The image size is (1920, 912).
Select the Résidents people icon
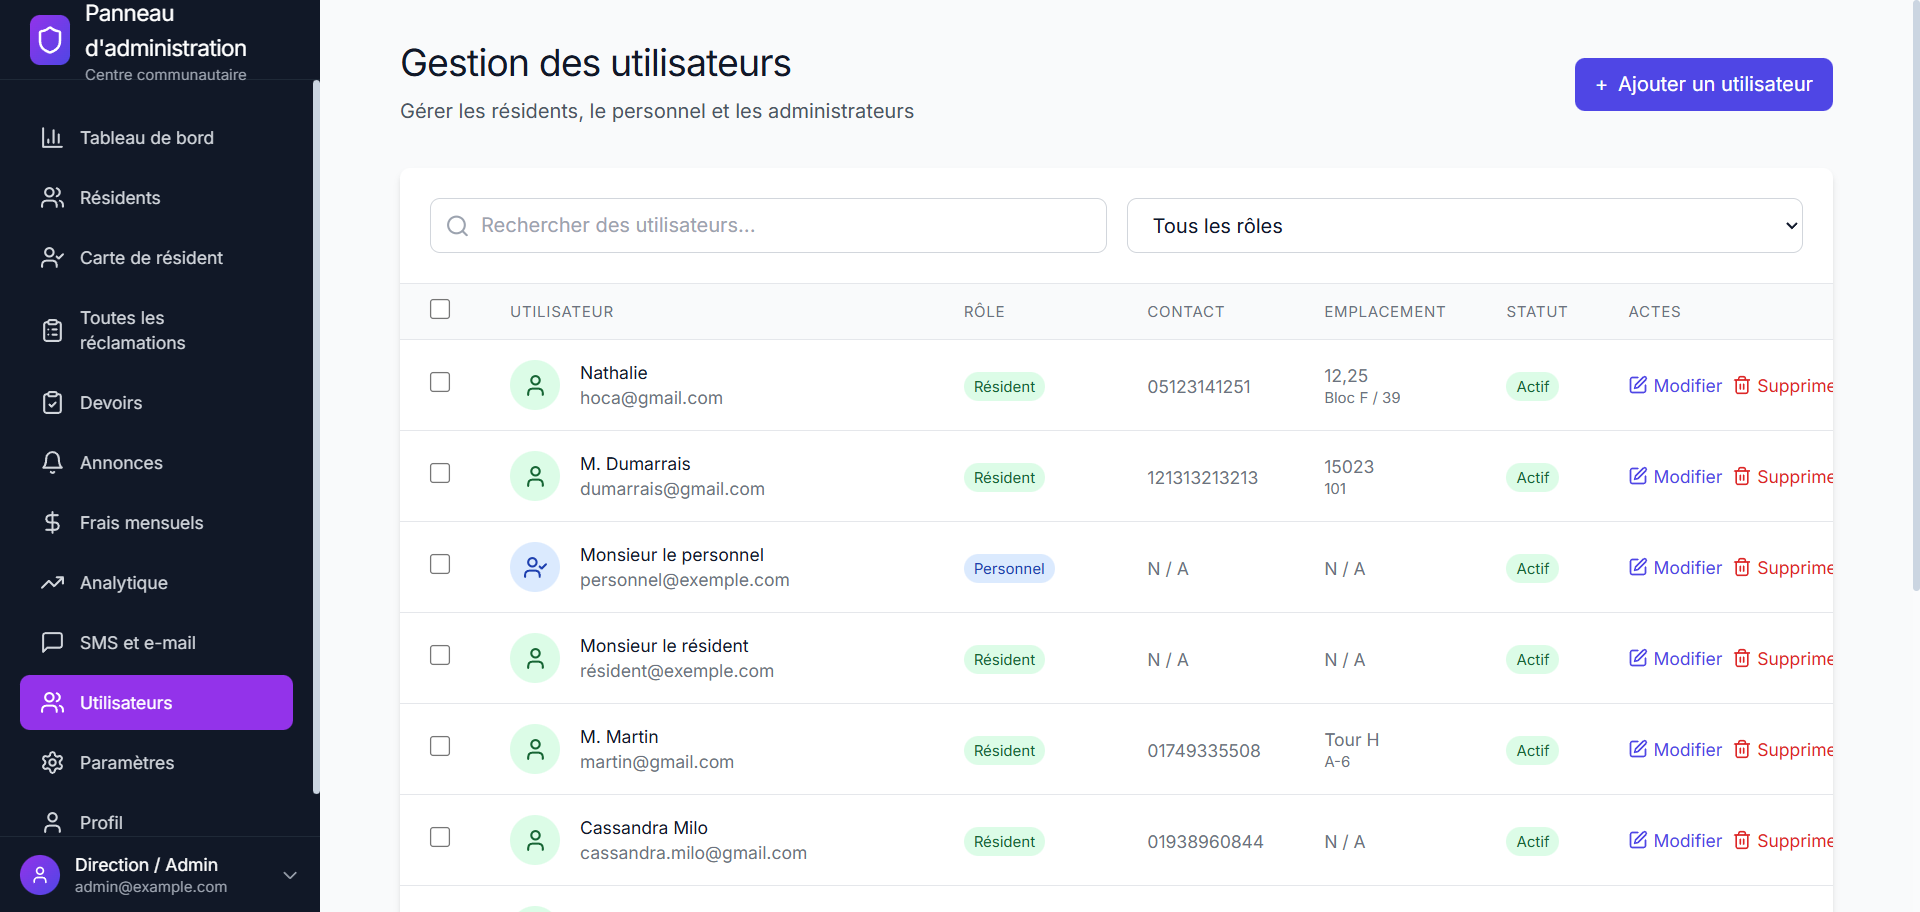click(52, 197)
